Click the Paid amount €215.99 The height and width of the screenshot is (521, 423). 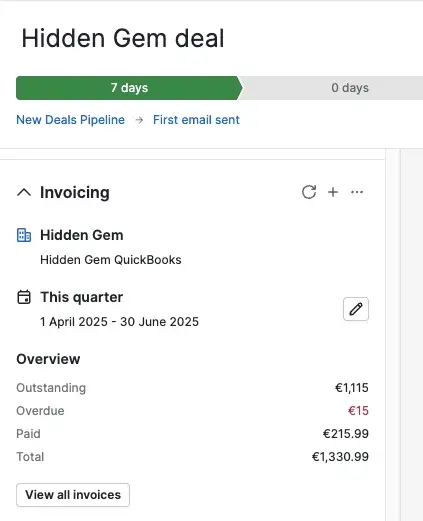(346, 434)
